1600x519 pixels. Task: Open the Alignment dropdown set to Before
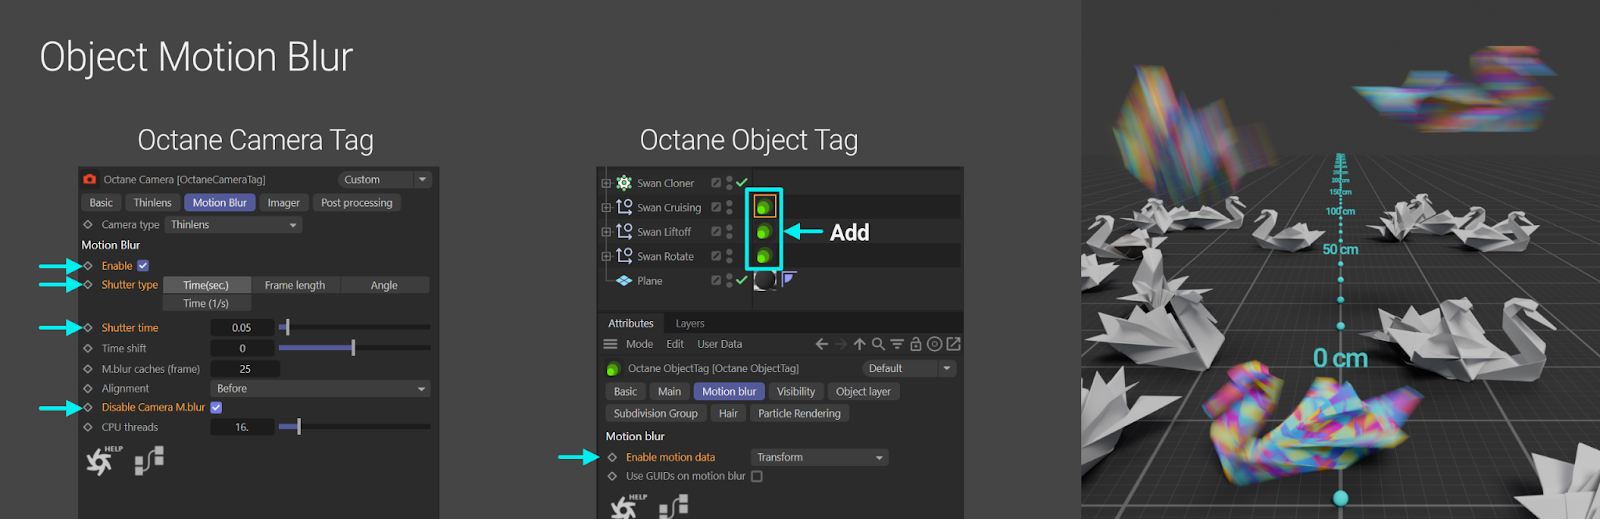point(320,389)
